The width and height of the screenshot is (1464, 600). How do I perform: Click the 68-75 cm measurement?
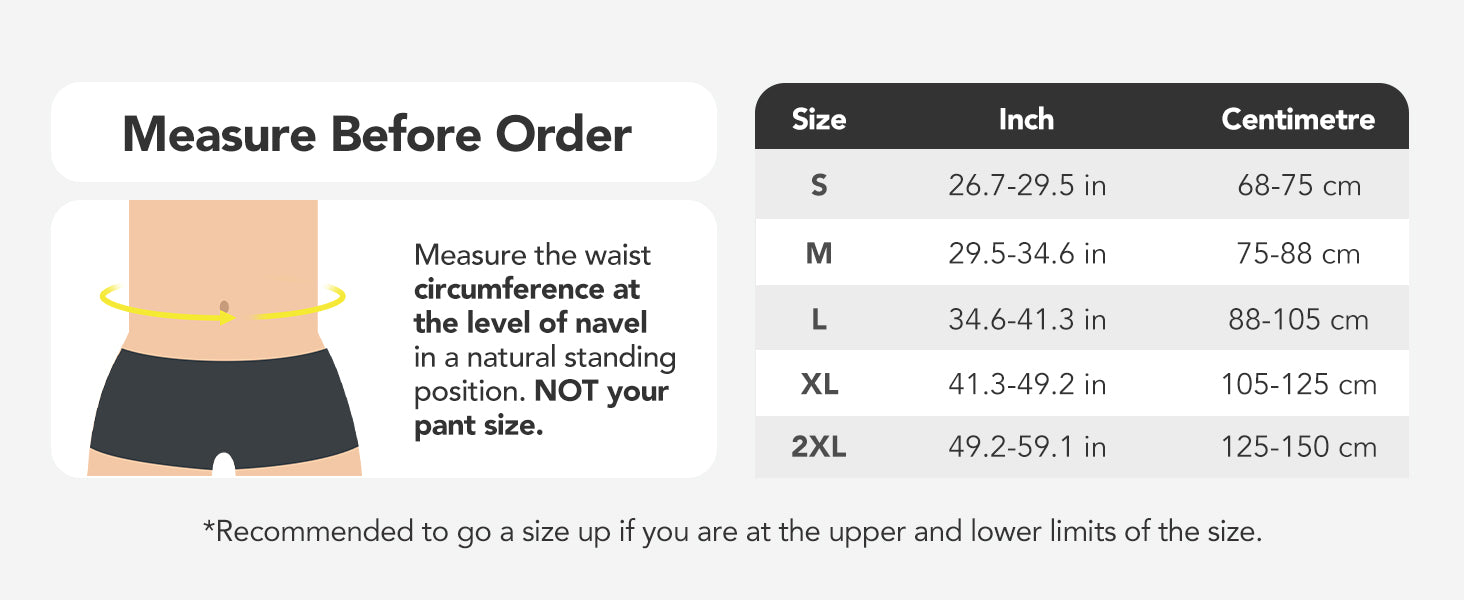[1298, 186]
